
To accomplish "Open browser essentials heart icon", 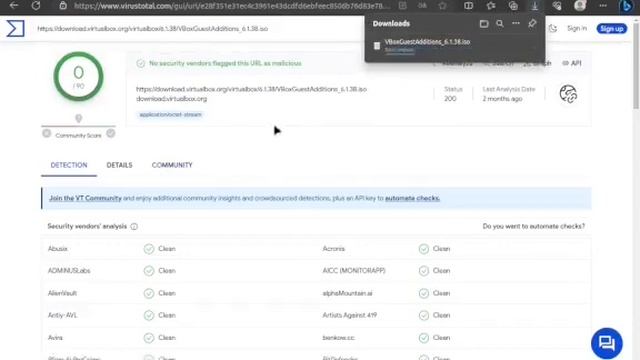I will click(x=557, y=6).
